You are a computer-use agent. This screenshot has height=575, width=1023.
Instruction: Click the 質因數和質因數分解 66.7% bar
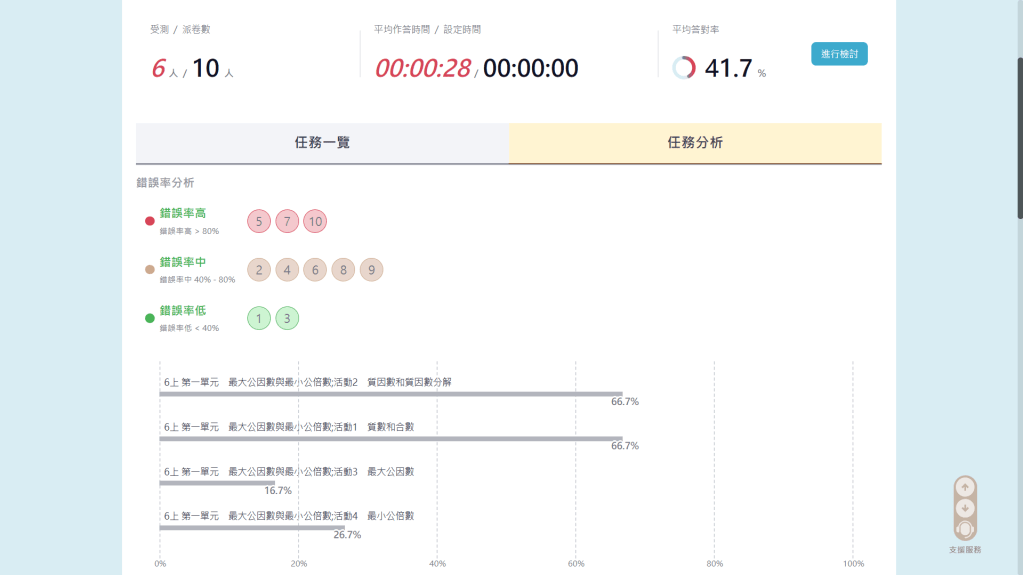coord(390,394)
